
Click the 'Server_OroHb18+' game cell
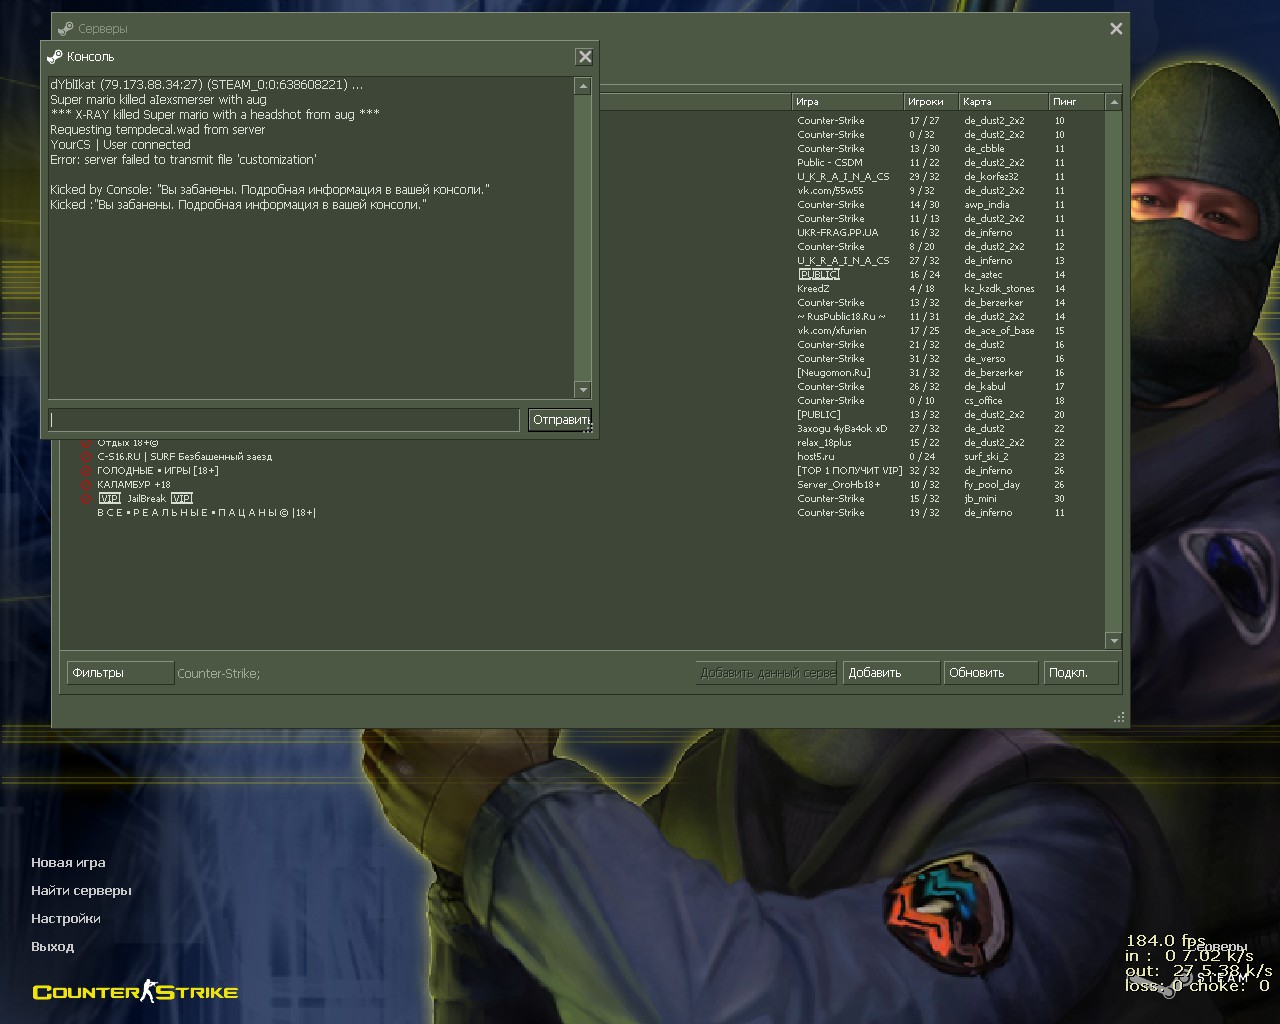839,485
